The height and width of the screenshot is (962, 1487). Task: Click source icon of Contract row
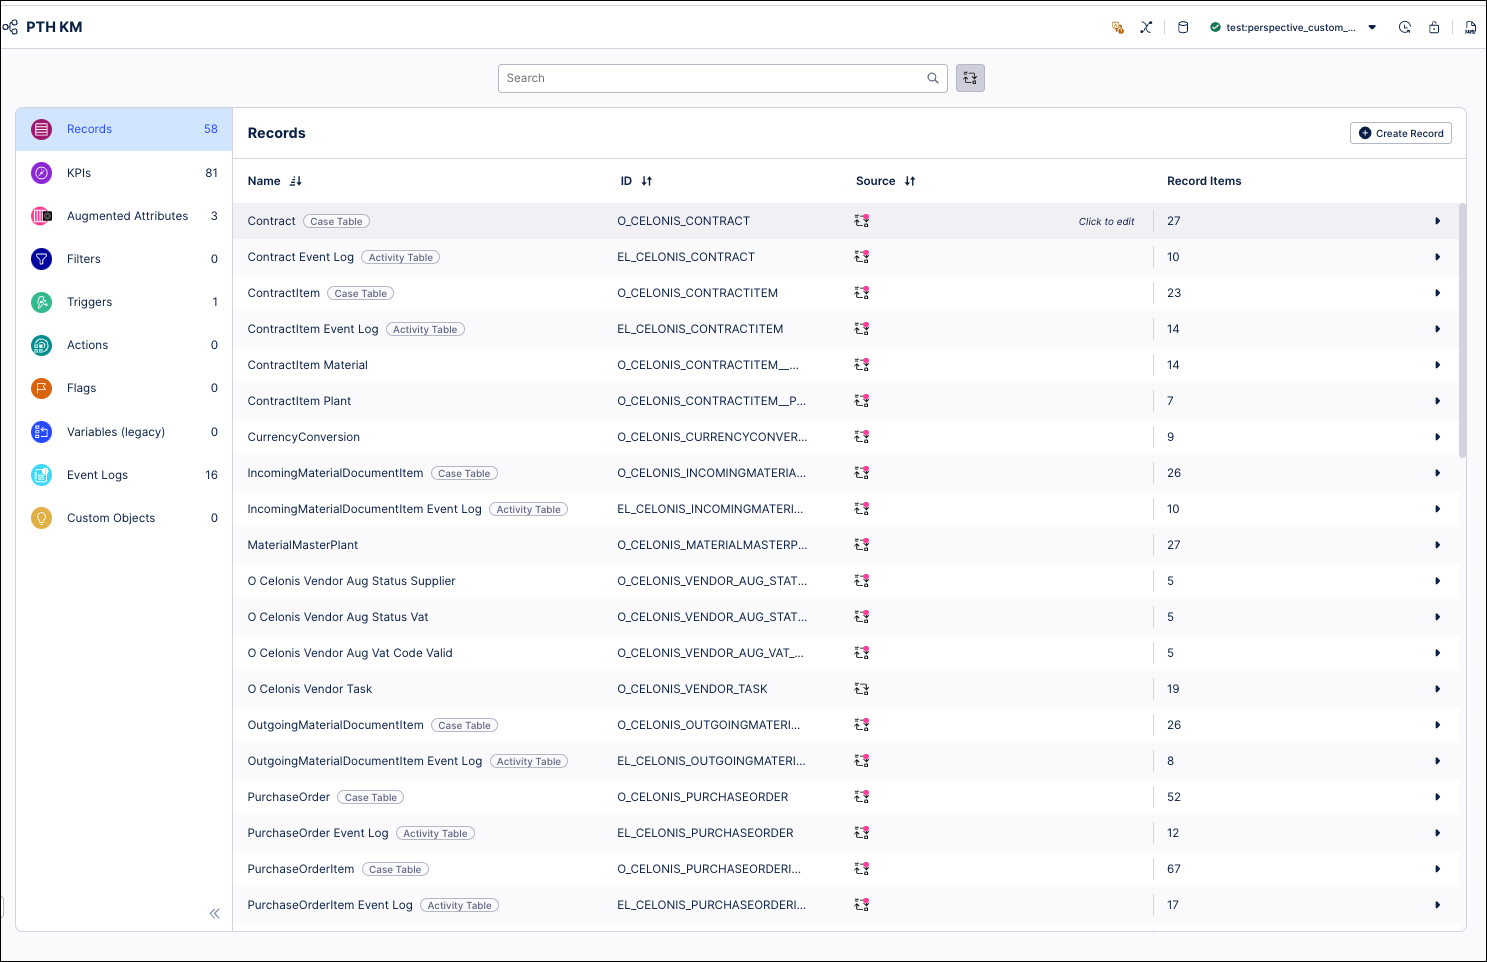click(x=862, y=221)
